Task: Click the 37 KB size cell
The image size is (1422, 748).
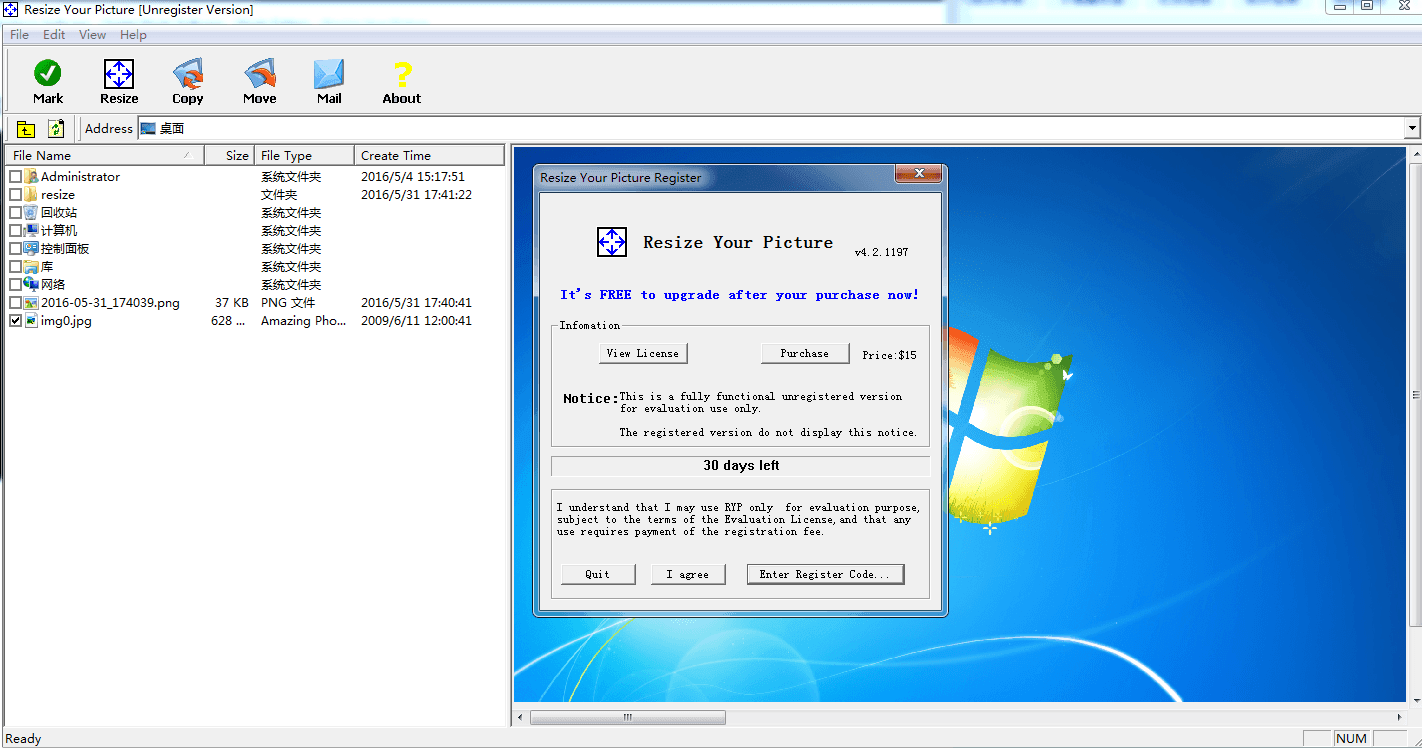Action: pos(232,303)
